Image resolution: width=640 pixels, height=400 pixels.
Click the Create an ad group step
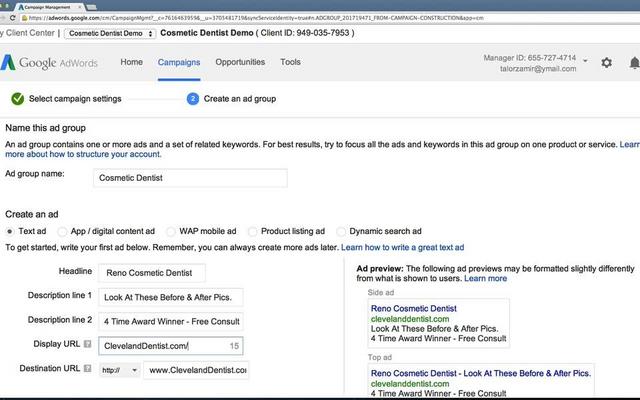[240, 99]
